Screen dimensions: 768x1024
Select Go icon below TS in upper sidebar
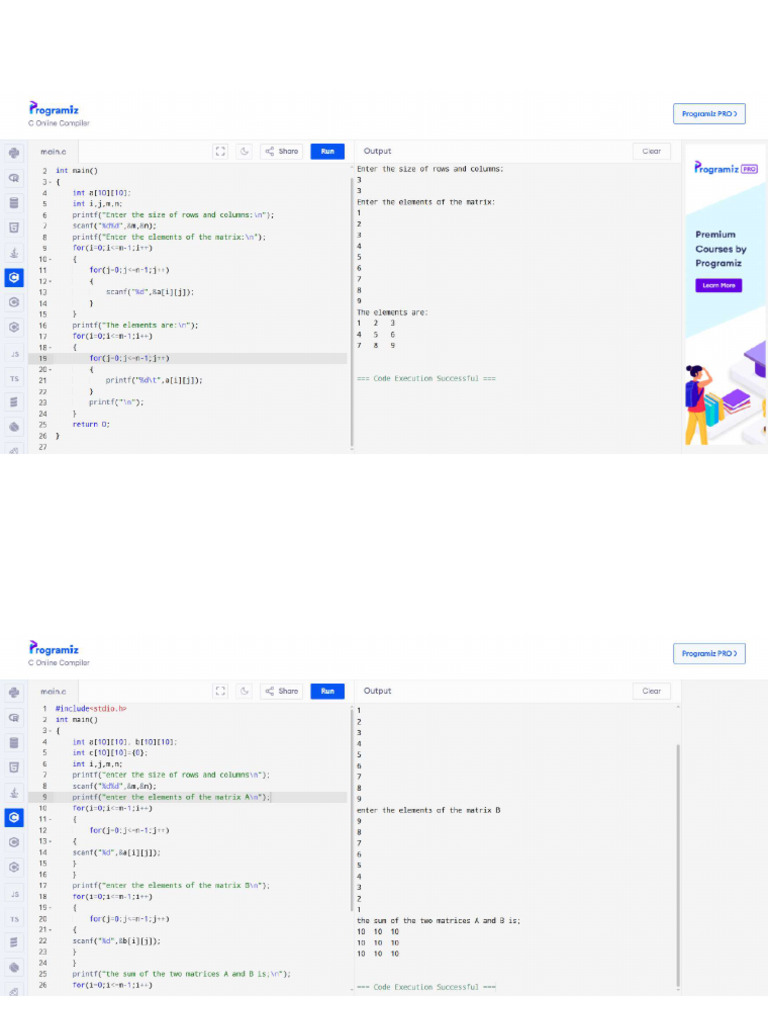click(14, 402)
